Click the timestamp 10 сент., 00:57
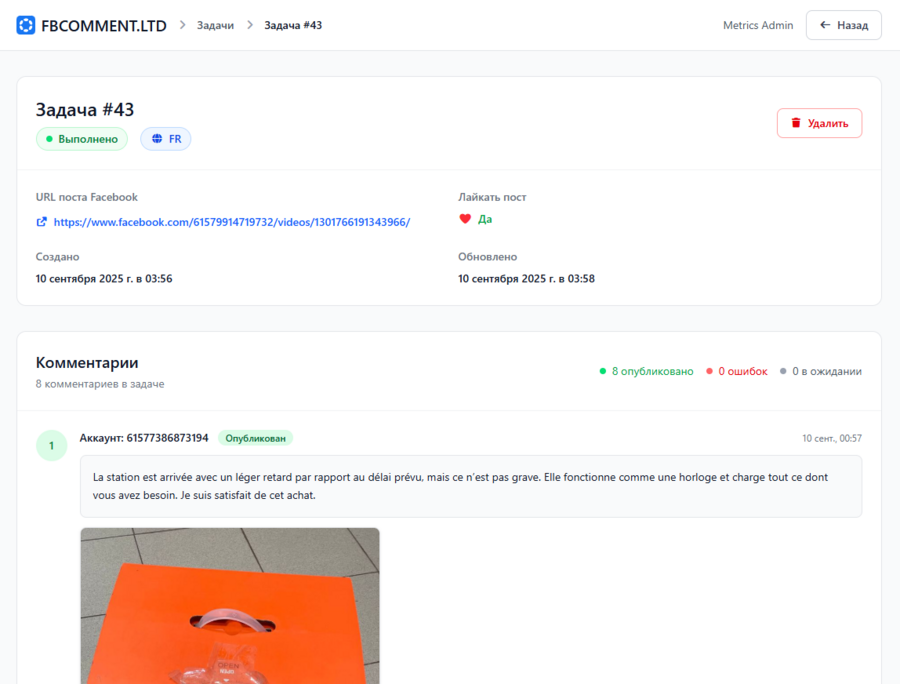The width and height of the screenshot is (900, 684). (x=832, y=438)
